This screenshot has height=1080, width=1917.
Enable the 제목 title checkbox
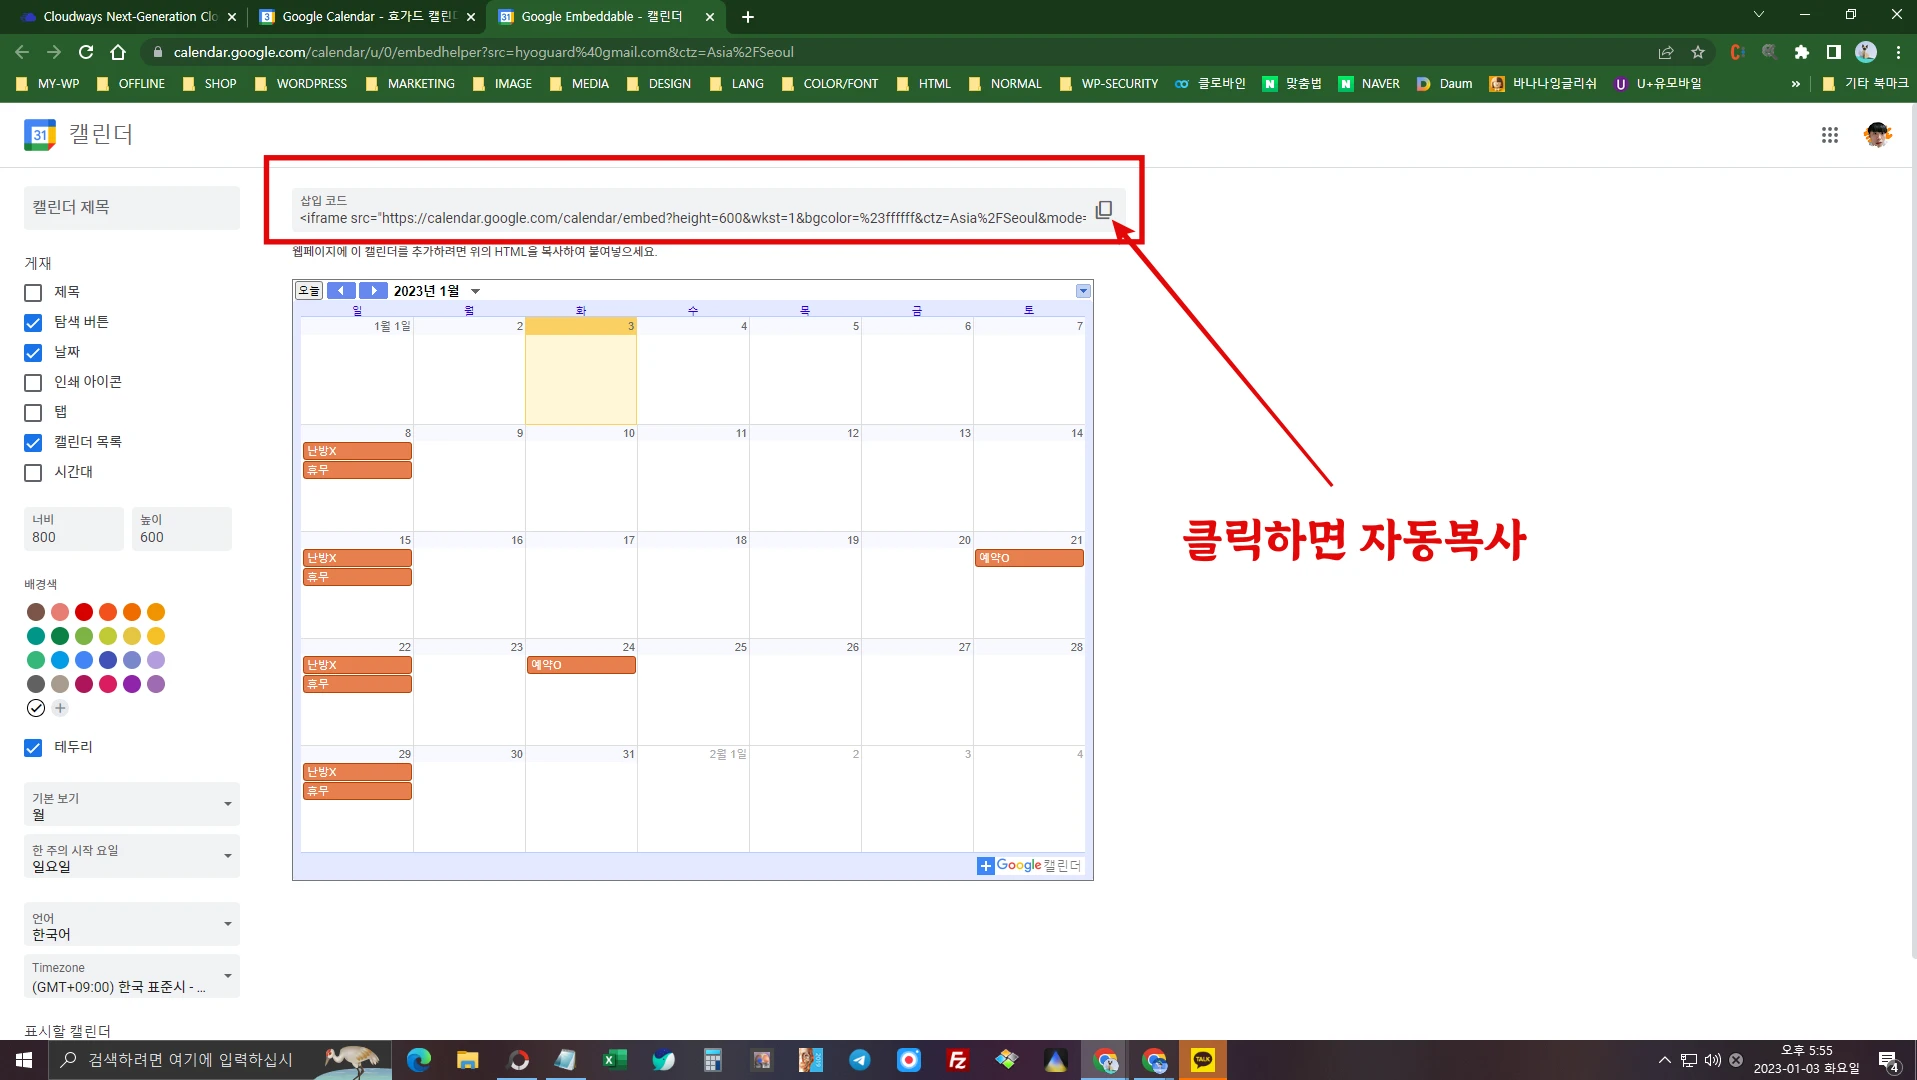point(33,293)
